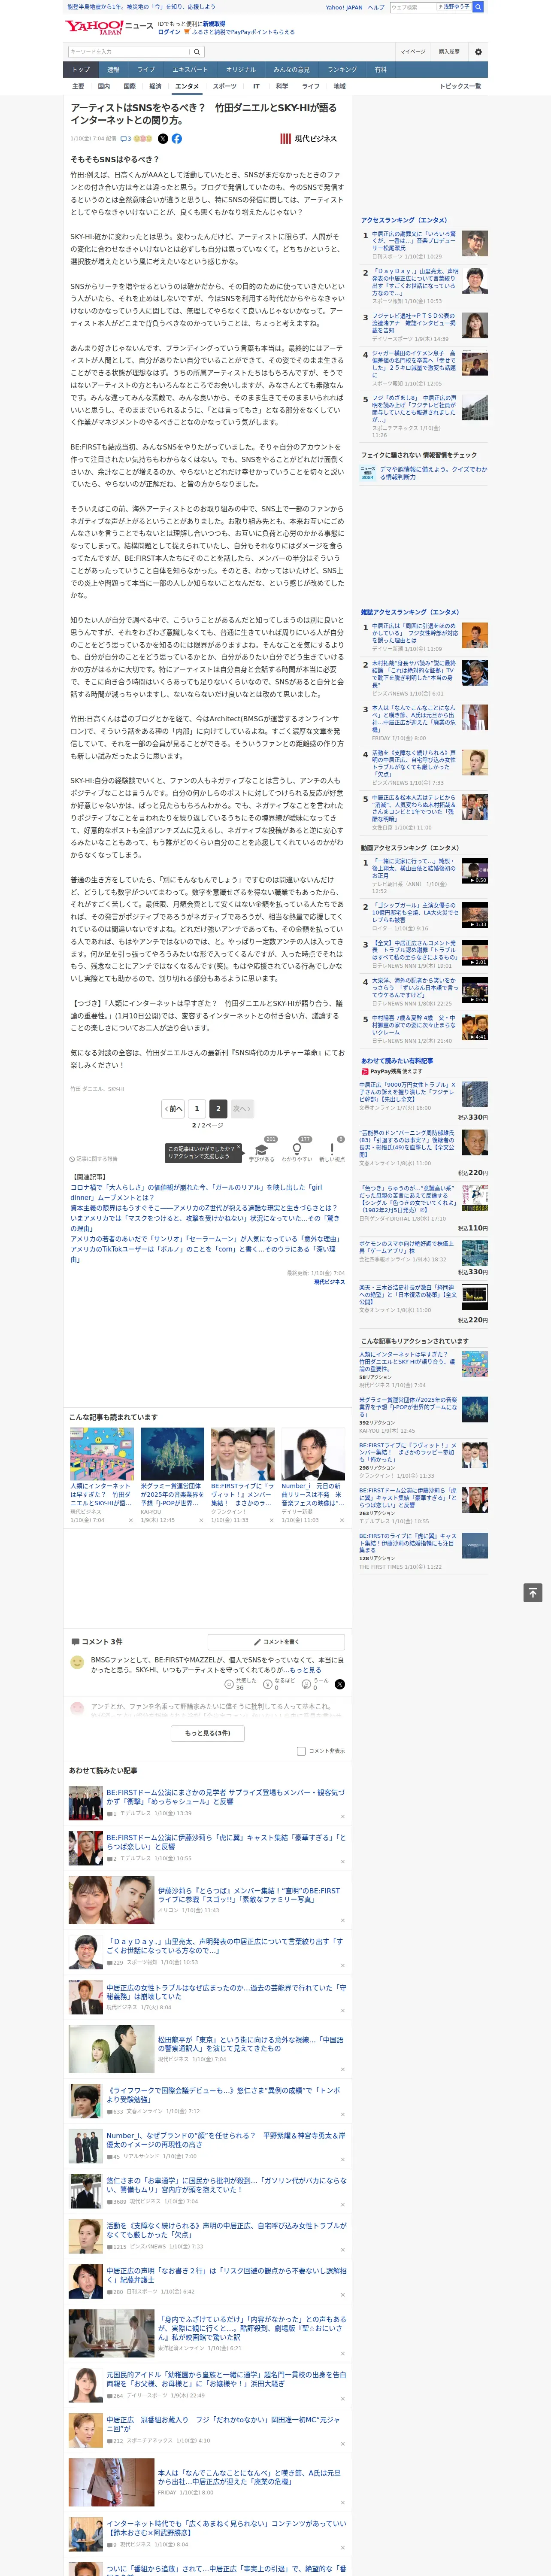Open the ランキング navigation tab
This screenshot has width=551, height=2576.
[x=342, y=70]
